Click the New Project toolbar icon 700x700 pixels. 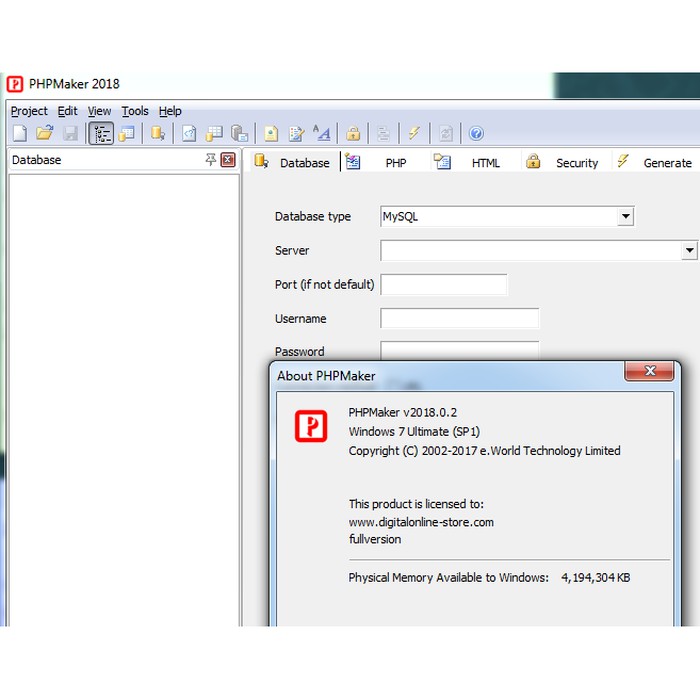click(20, 133)
